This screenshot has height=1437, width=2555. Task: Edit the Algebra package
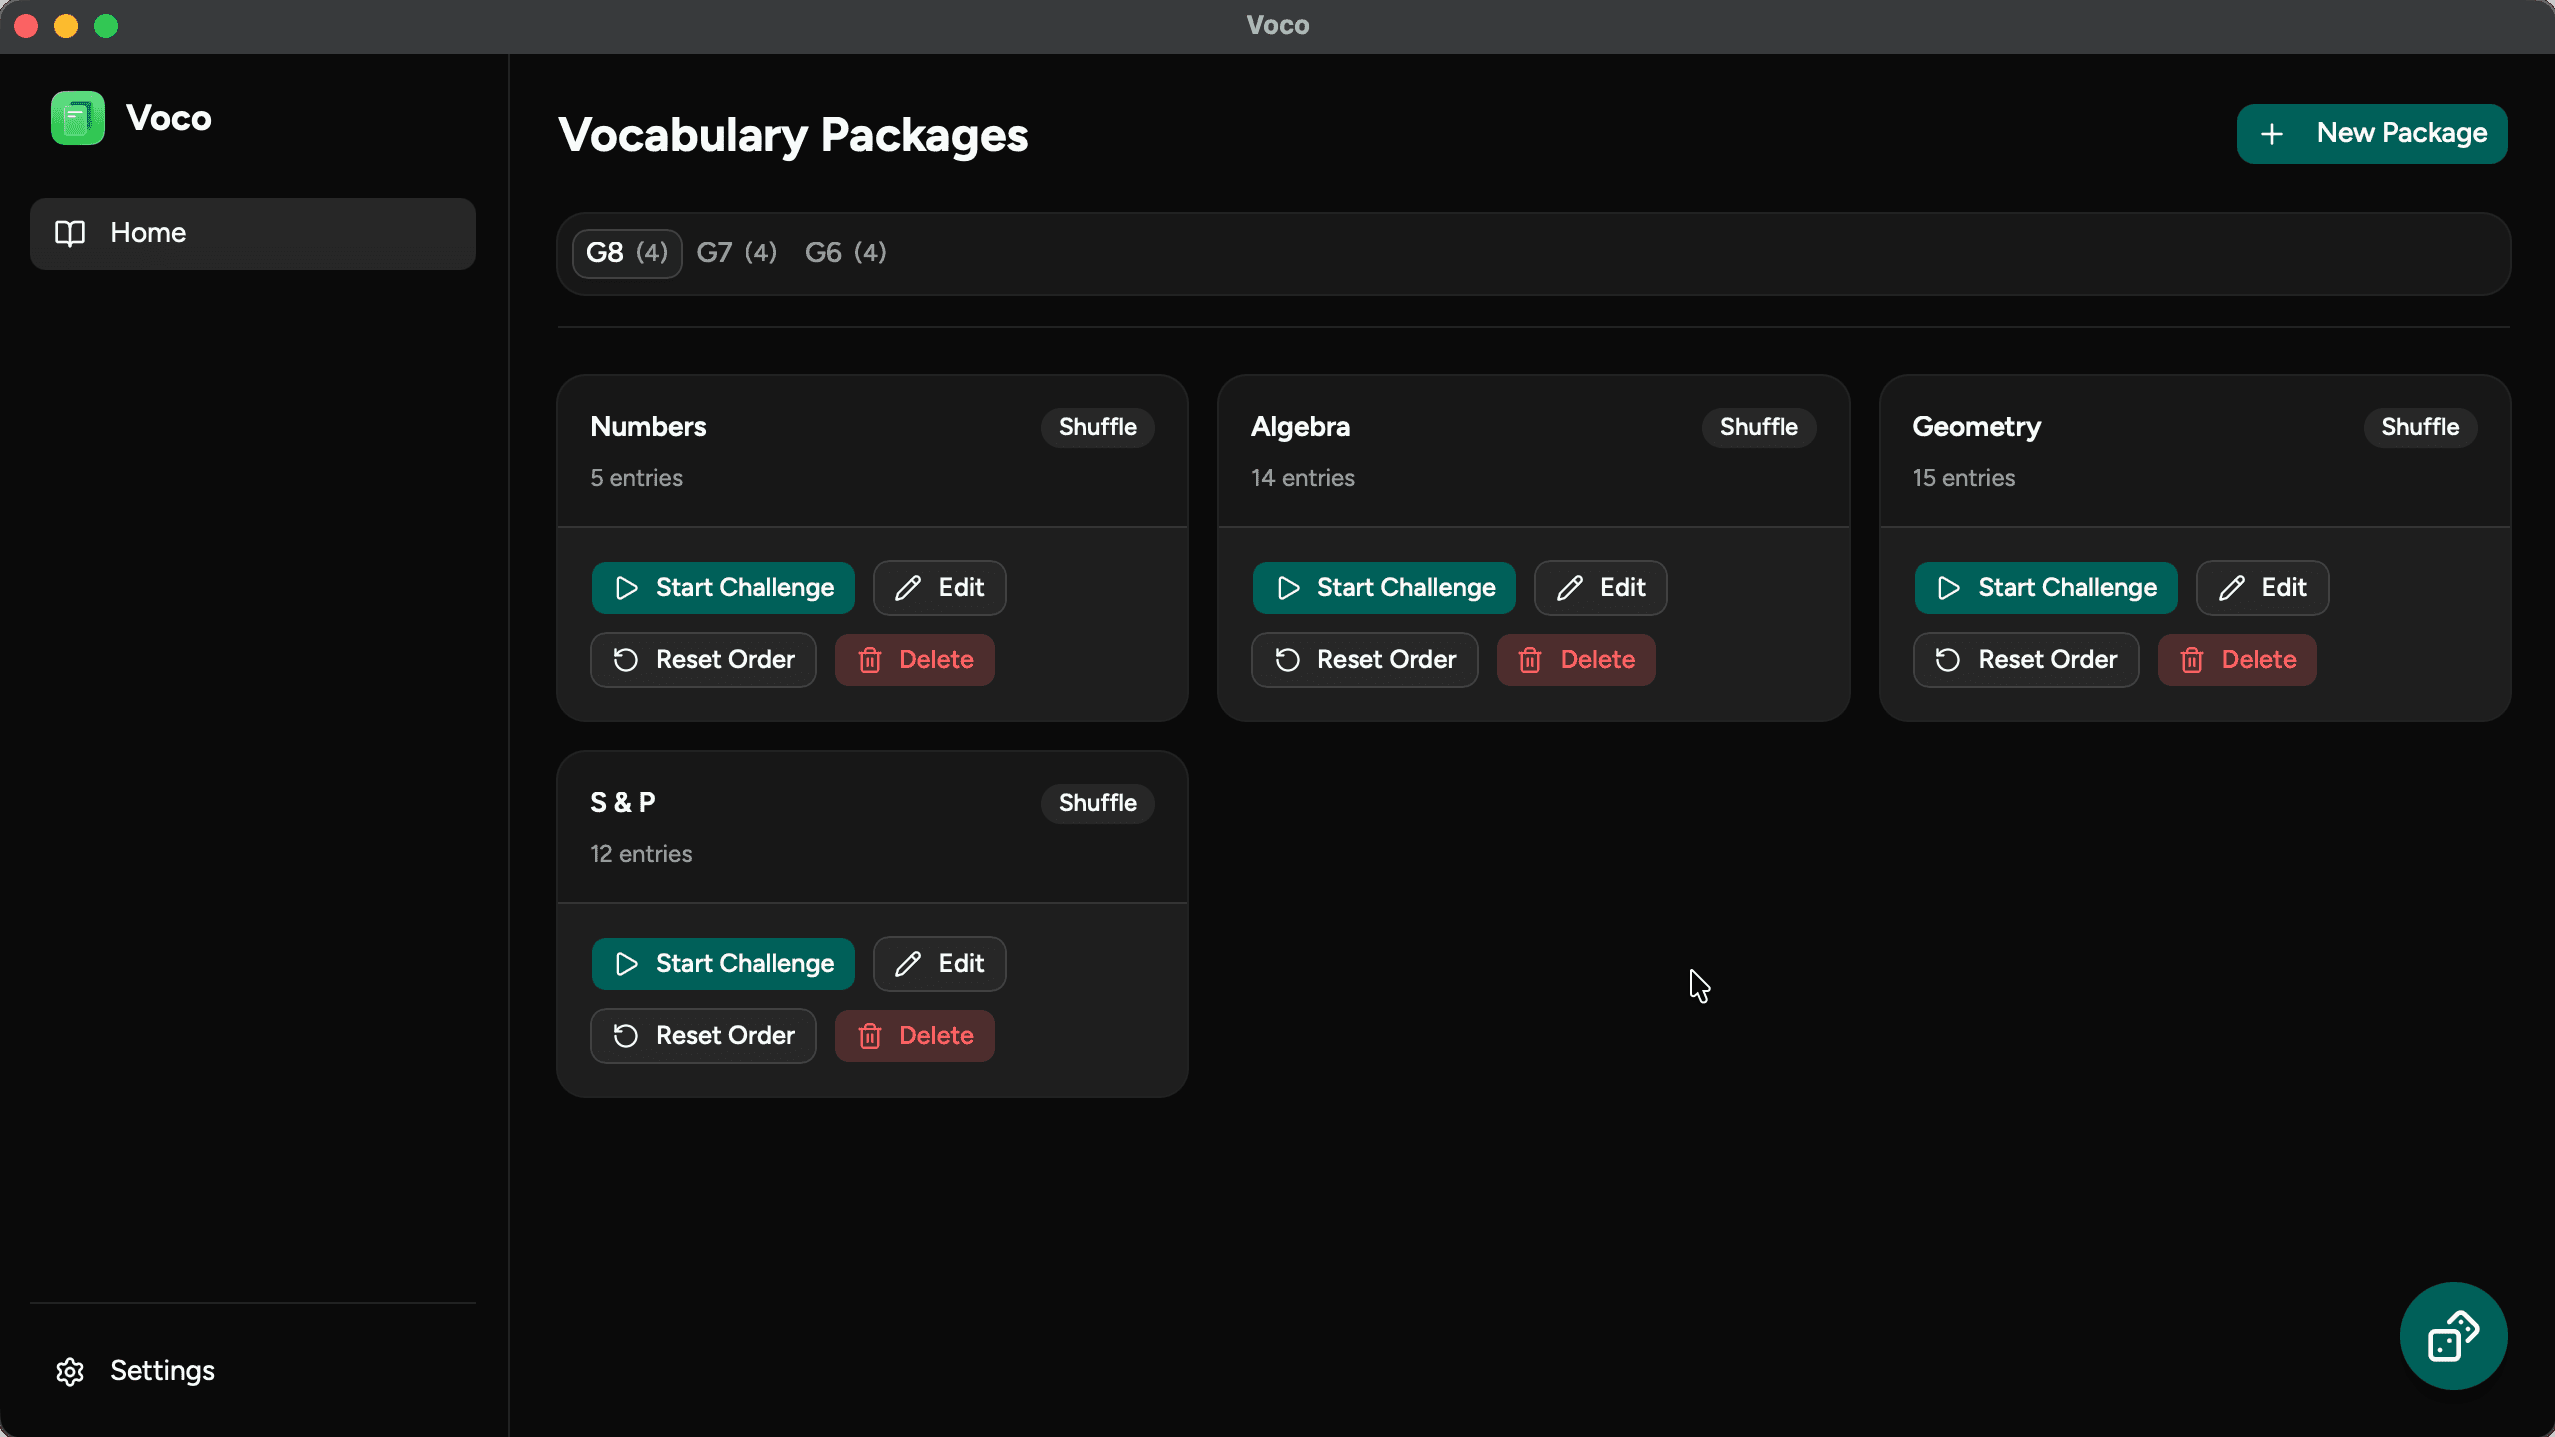point(1600,587)
